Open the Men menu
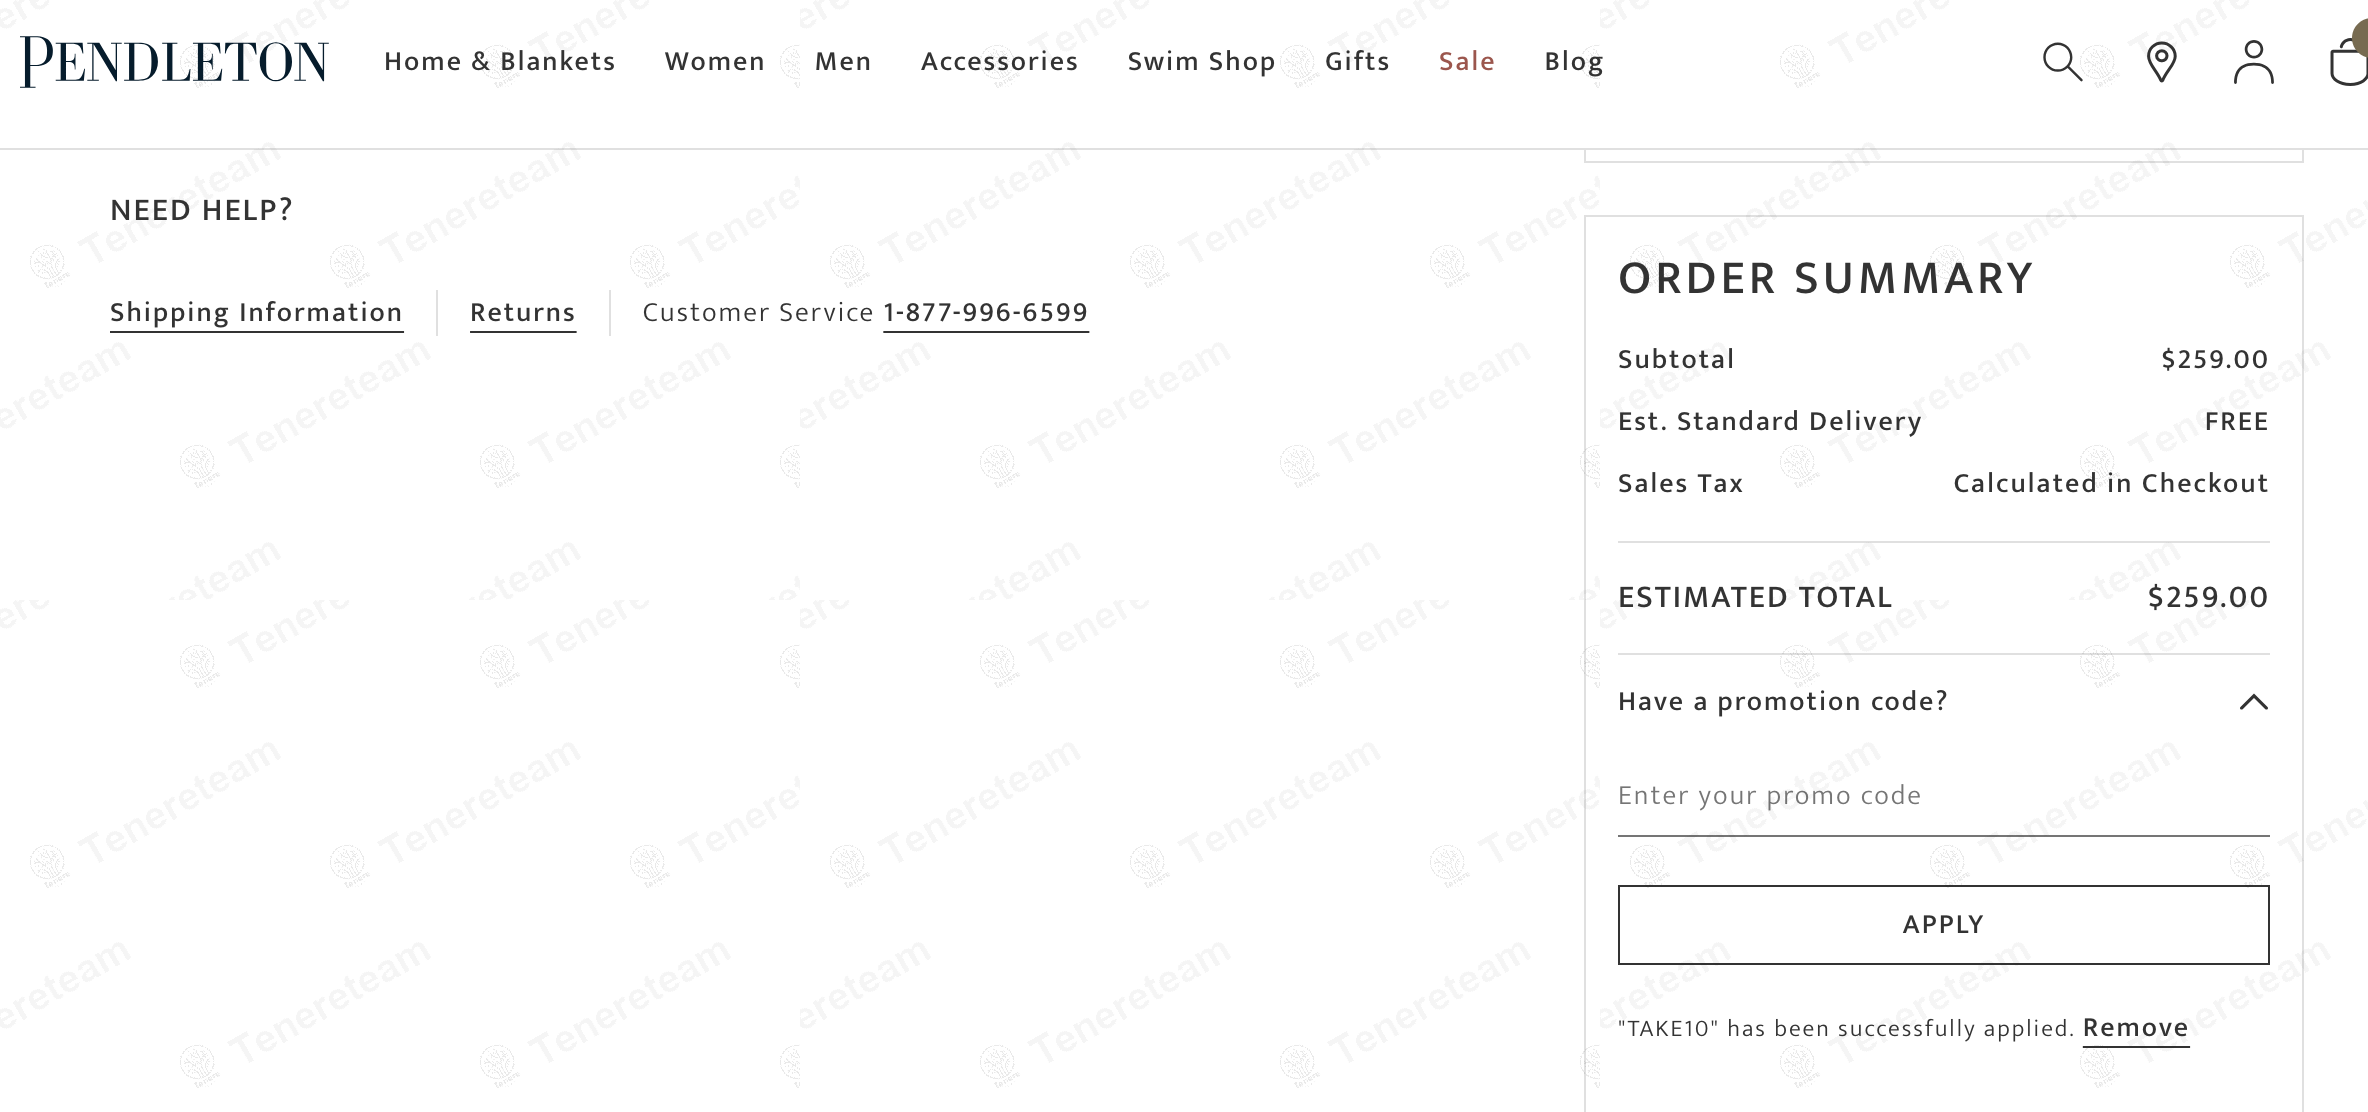Screen dimensions: 2368x1112 click(842, 62)
